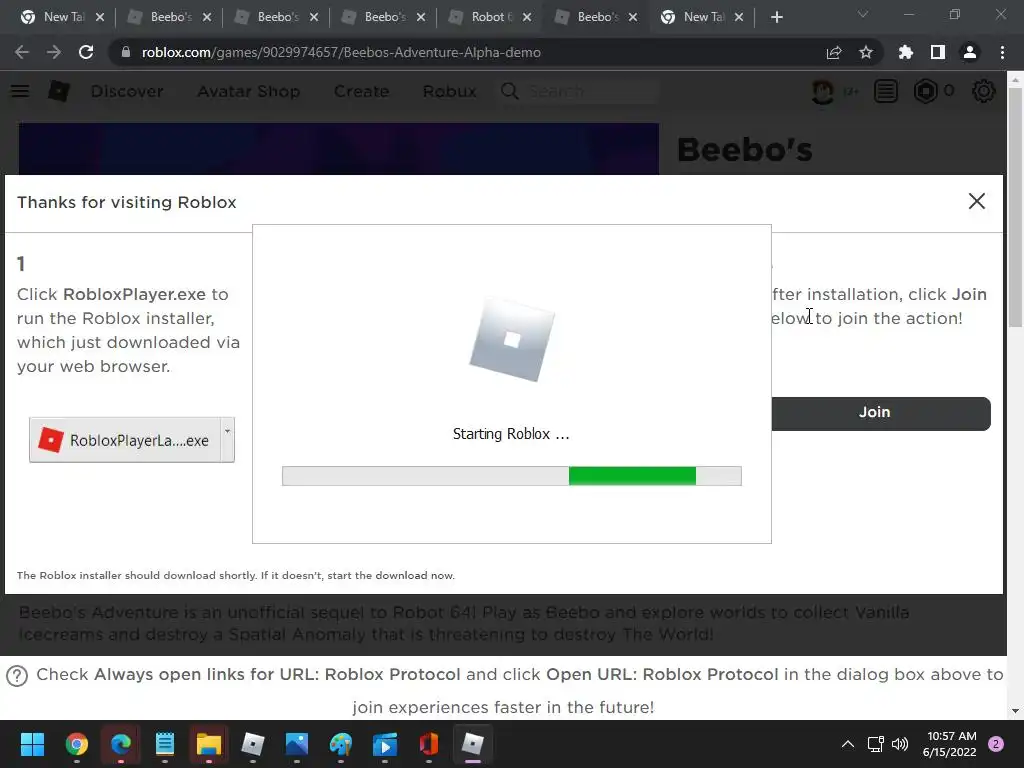The height and width of the screenshot is (768, 1024).
Task: Open Chrome profile avatar icon
Action: 970,52
